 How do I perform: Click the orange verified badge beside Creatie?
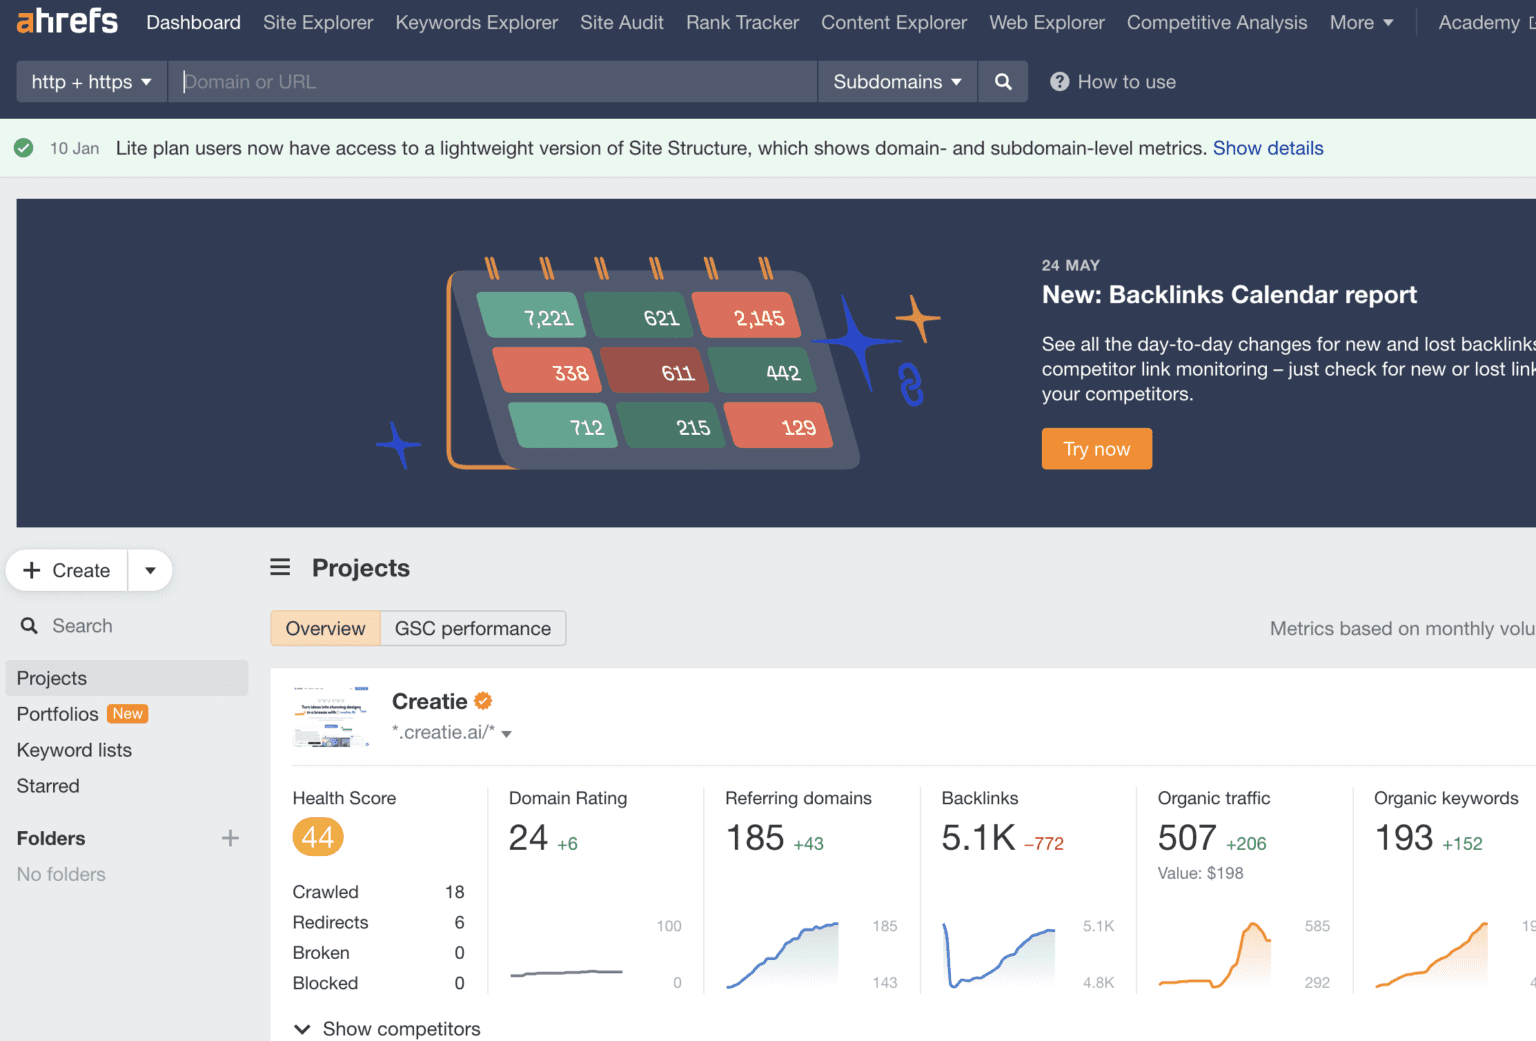(483, 701)
